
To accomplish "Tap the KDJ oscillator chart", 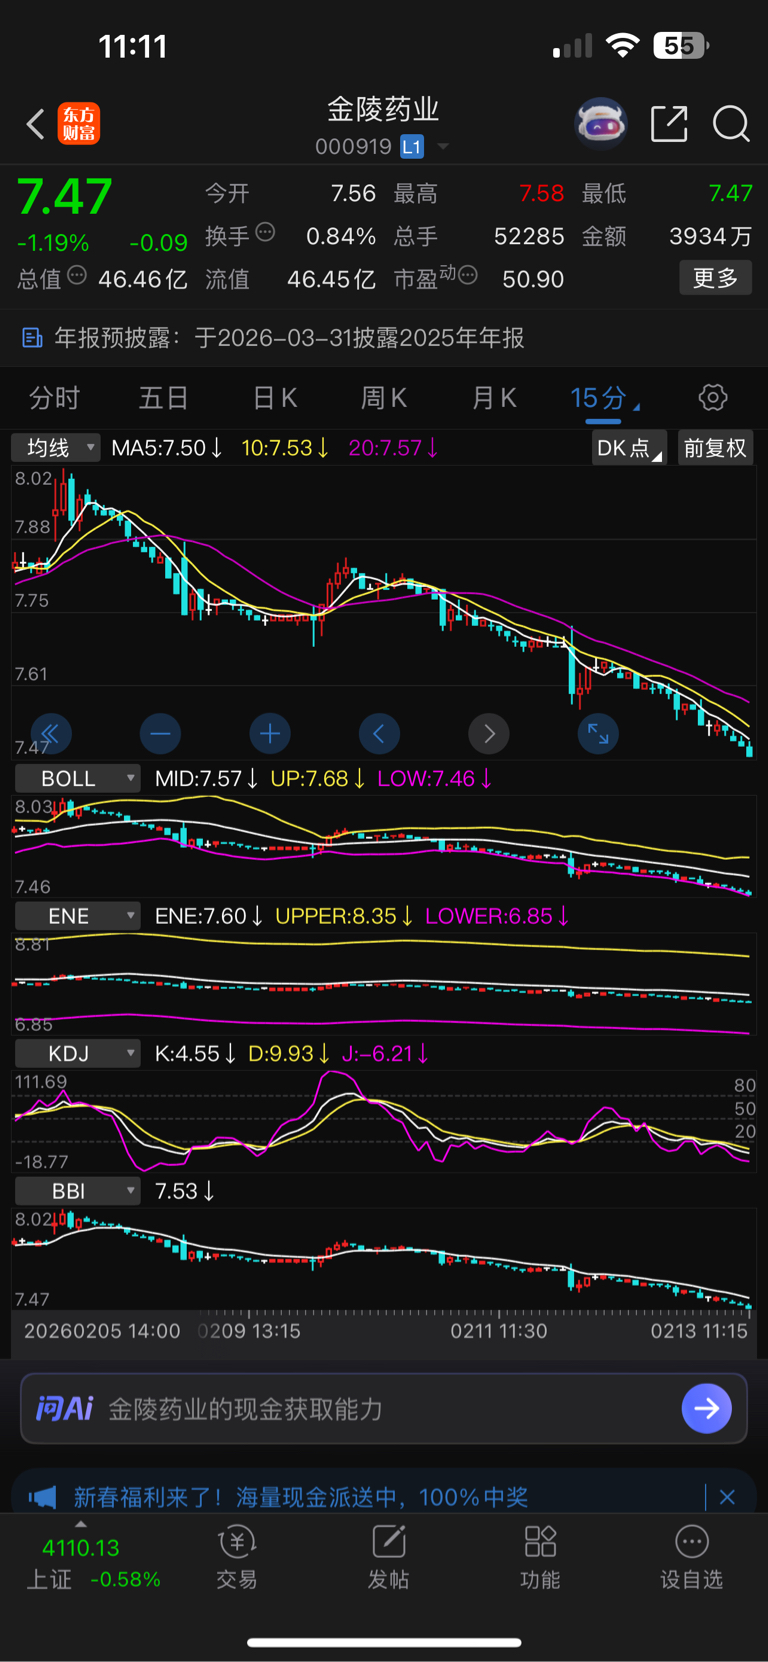I will click(x=384, y=1120).
